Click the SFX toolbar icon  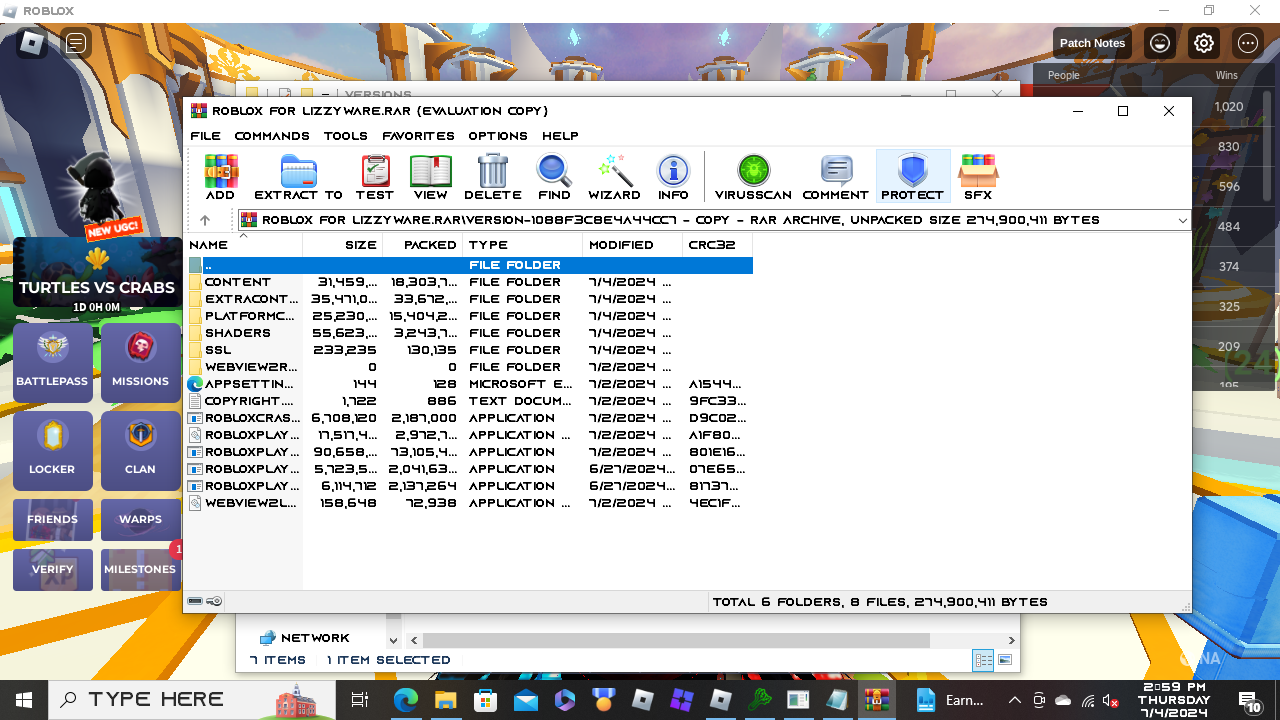coord(978,177)
